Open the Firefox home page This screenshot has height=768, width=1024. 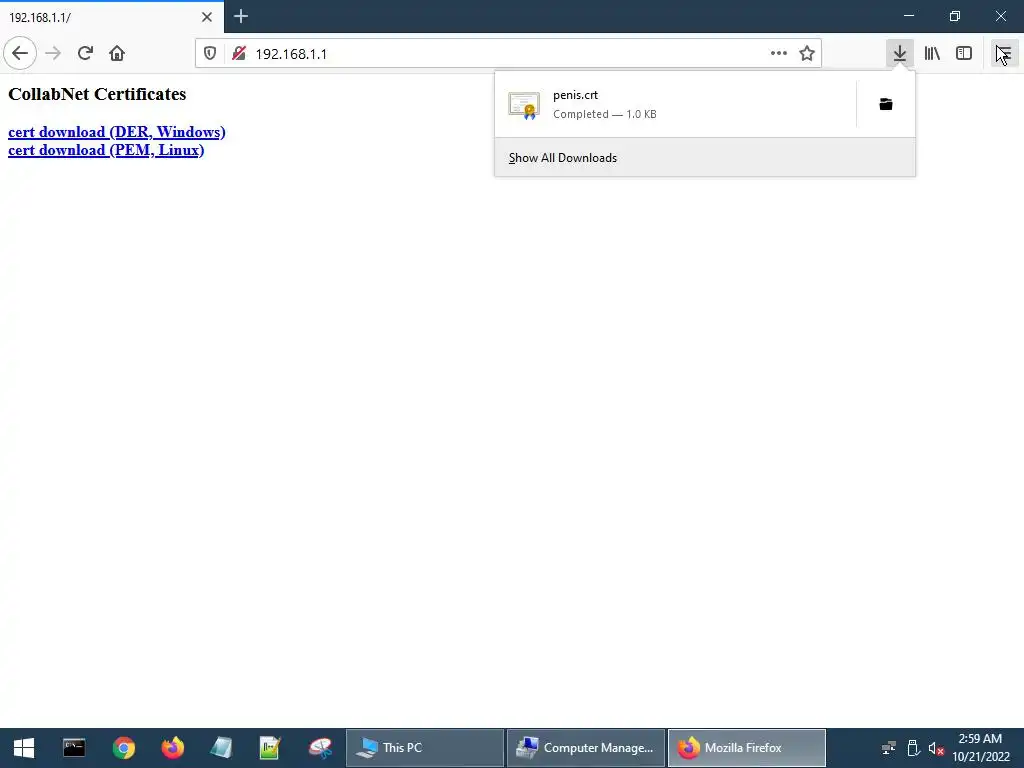(x=117, y=53)
